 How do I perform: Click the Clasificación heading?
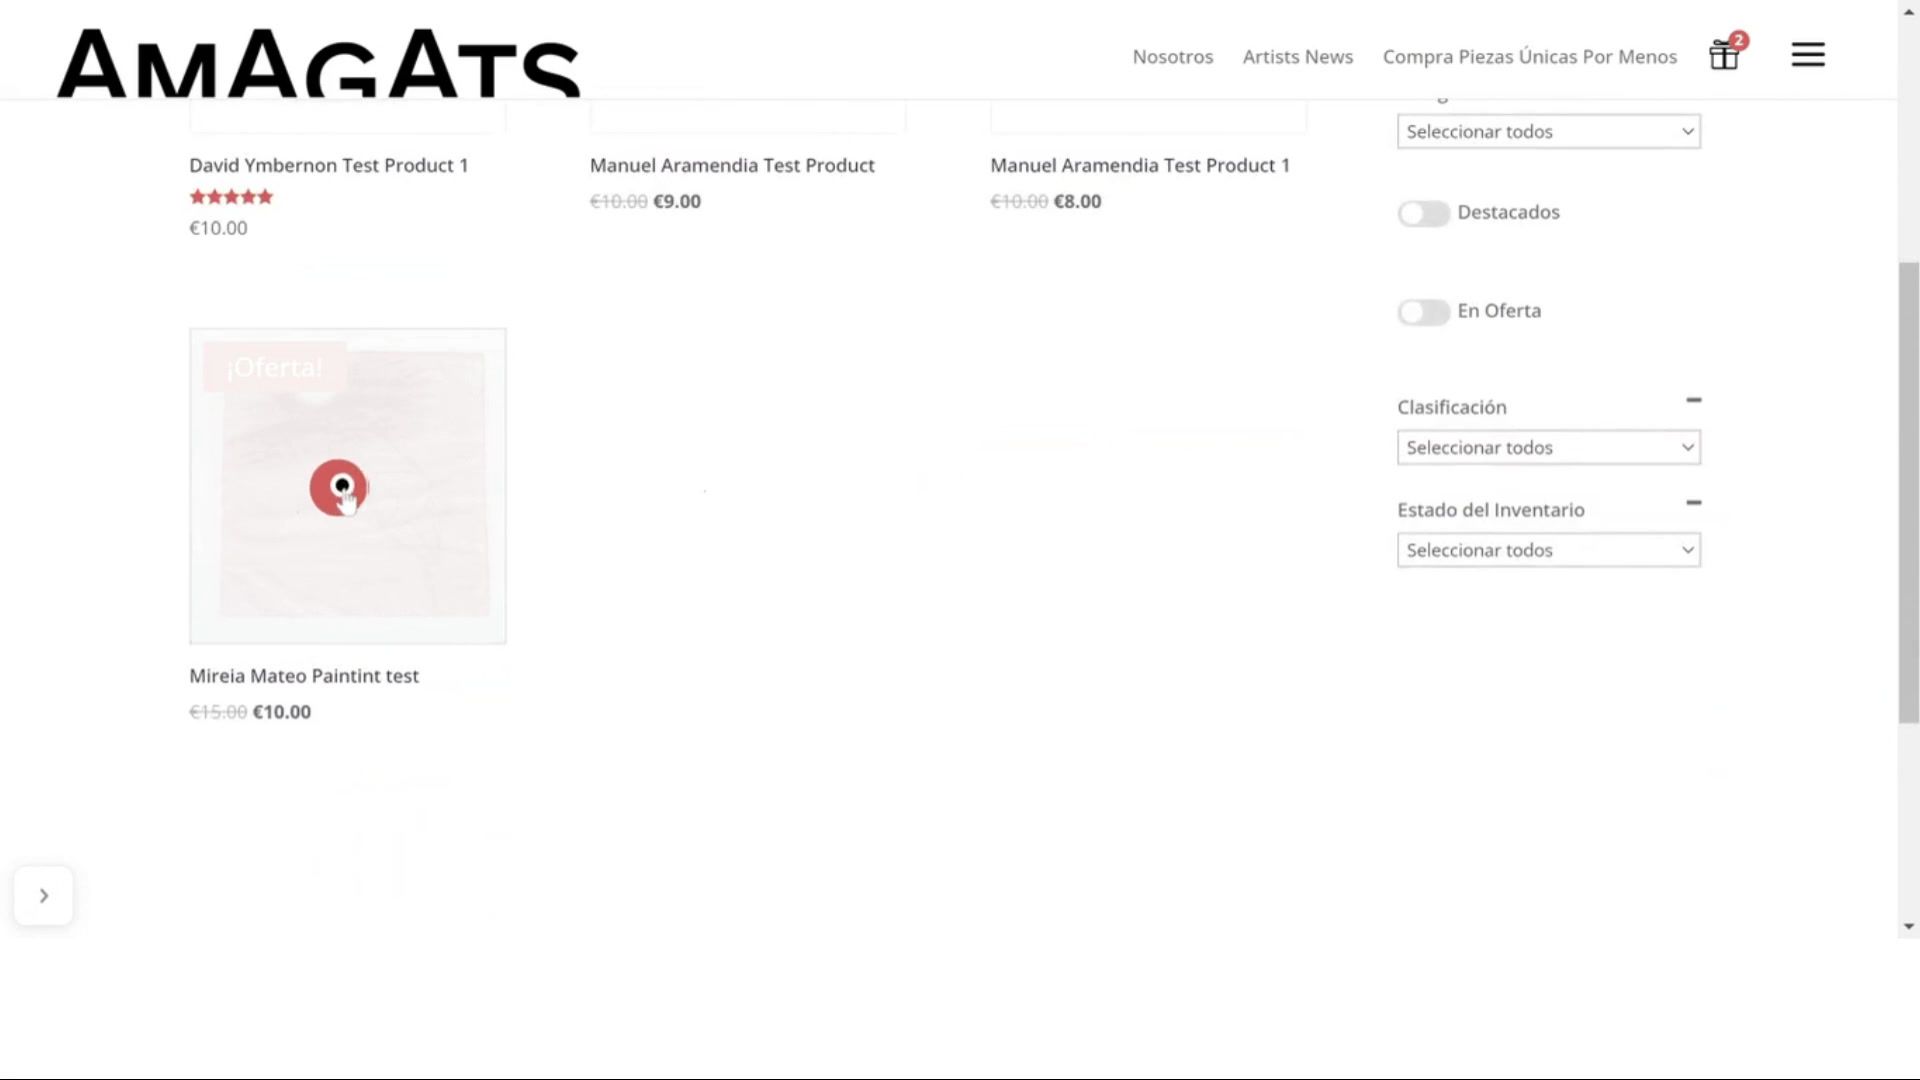tap(1452, 408)
